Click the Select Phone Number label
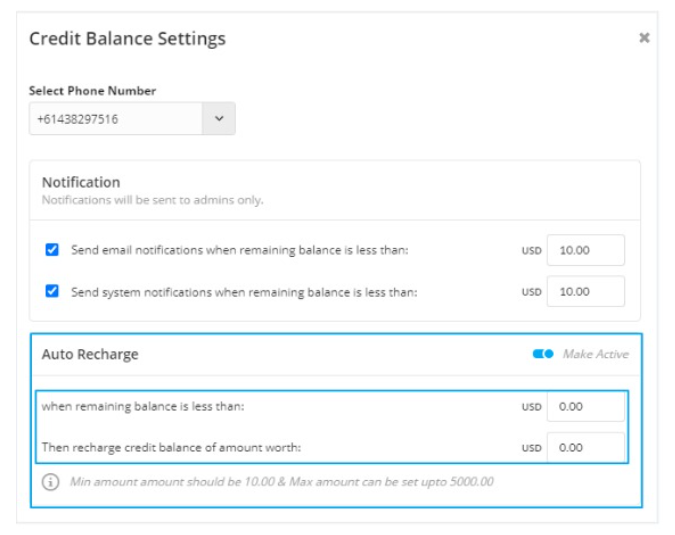This screenshot has height=535, width=675. (x=93, y=91)
